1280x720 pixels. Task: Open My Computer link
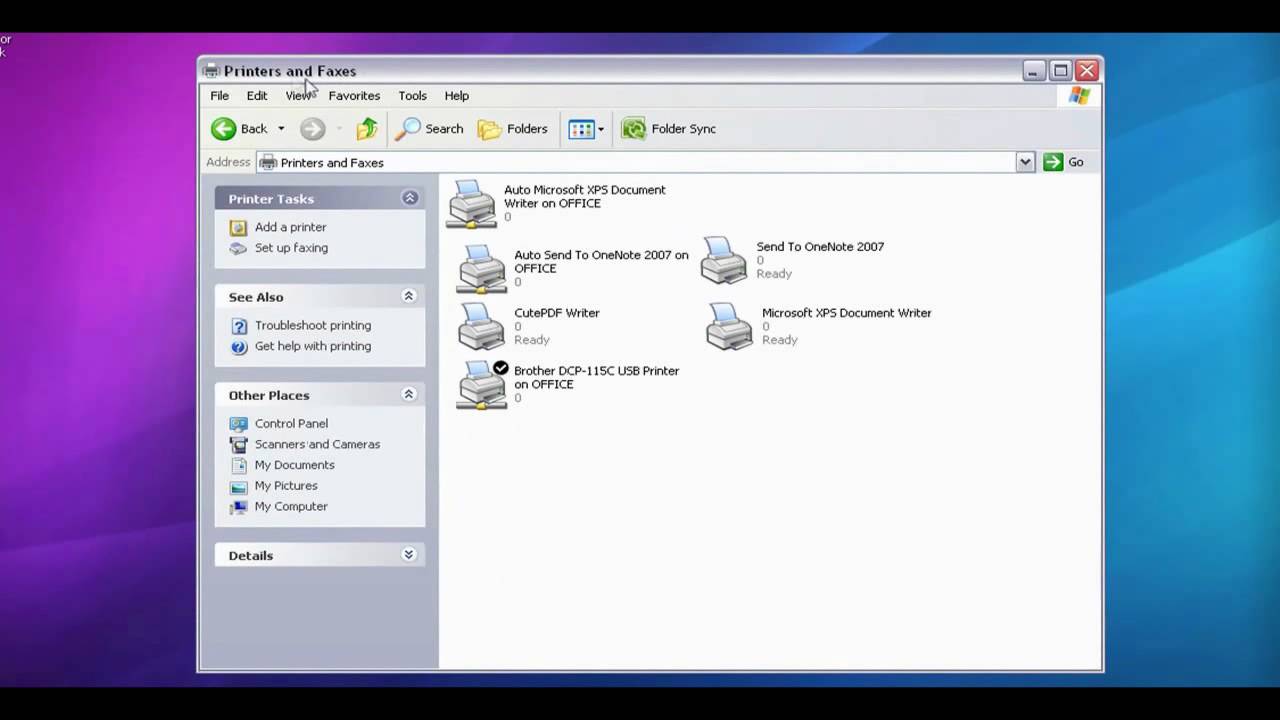pyautogui.click(x=291, y=506)
